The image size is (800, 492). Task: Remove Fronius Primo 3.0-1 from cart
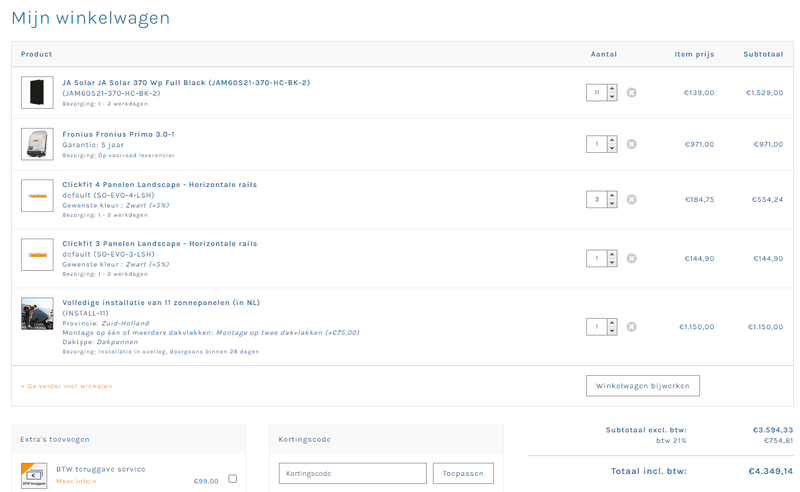point(632,144)
